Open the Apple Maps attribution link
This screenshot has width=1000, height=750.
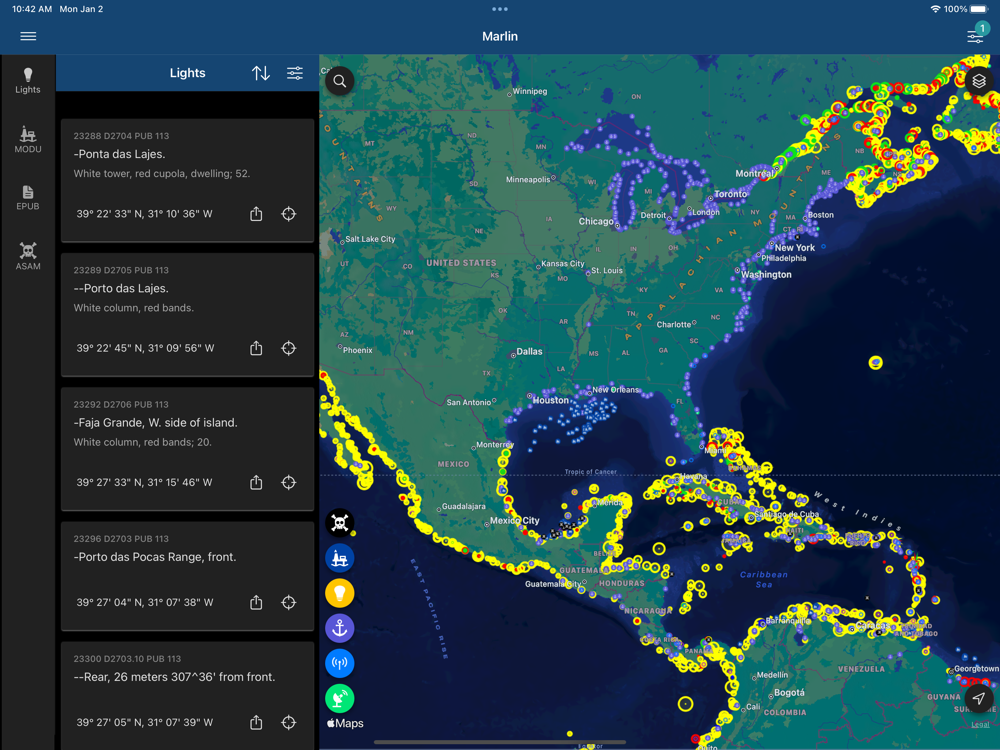coord(345,723)
